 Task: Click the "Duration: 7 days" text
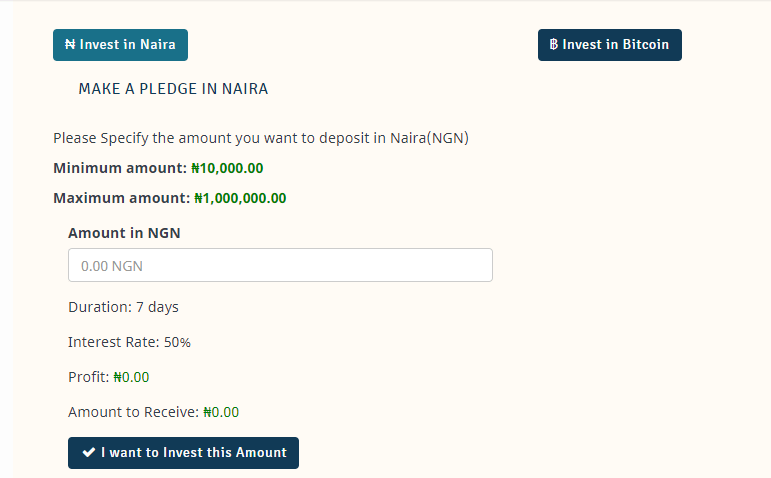click(x=123, y=307)
